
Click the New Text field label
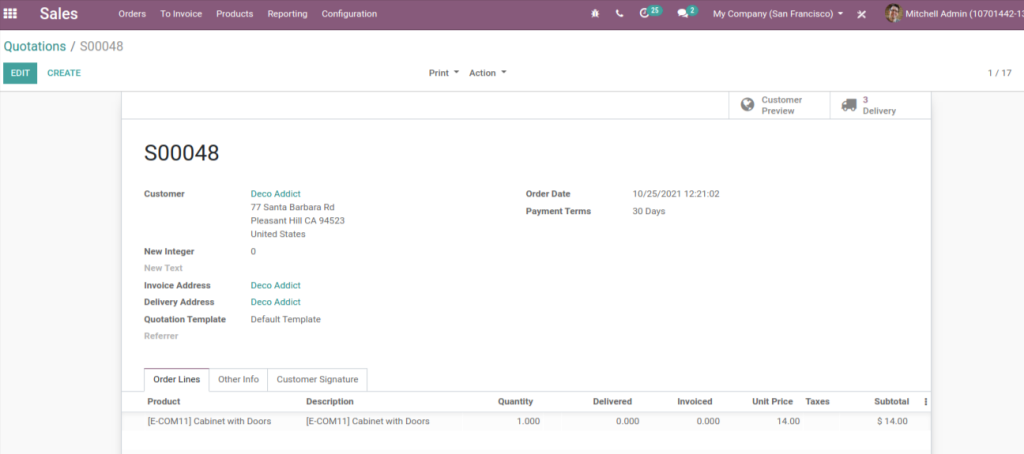(x=163, y=268)
